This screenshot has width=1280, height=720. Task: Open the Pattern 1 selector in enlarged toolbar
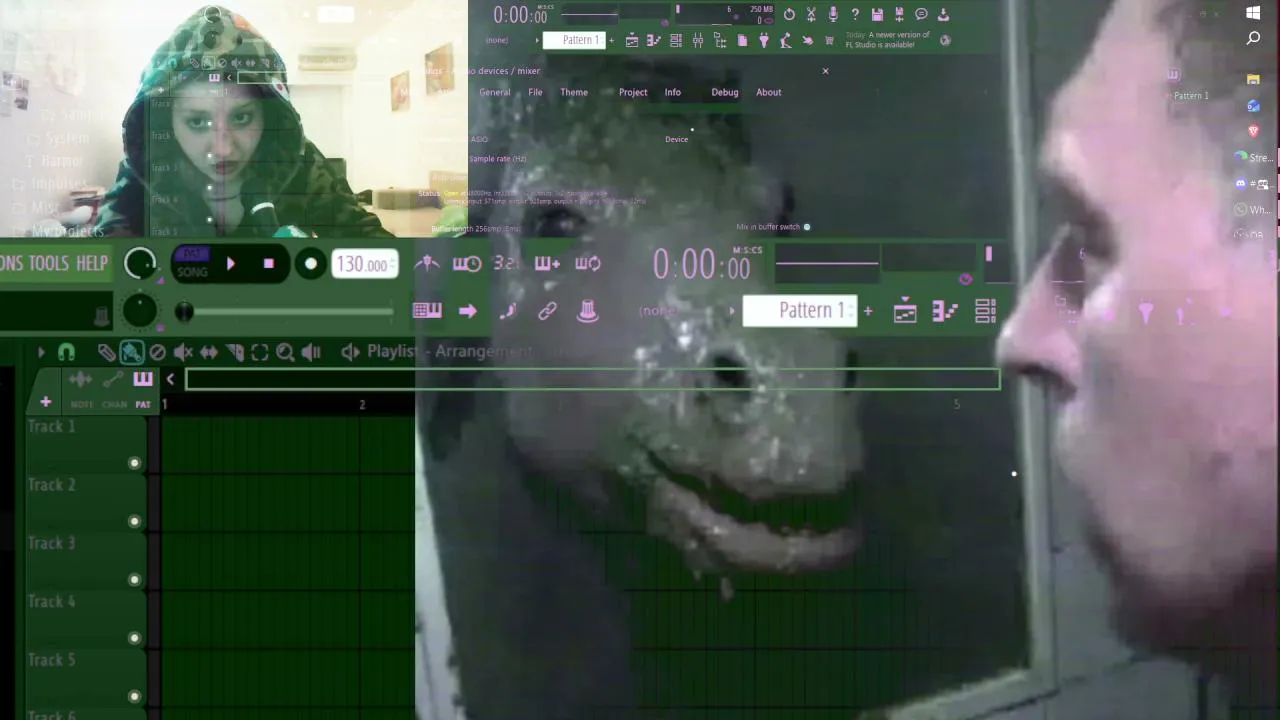pos(800,311)
